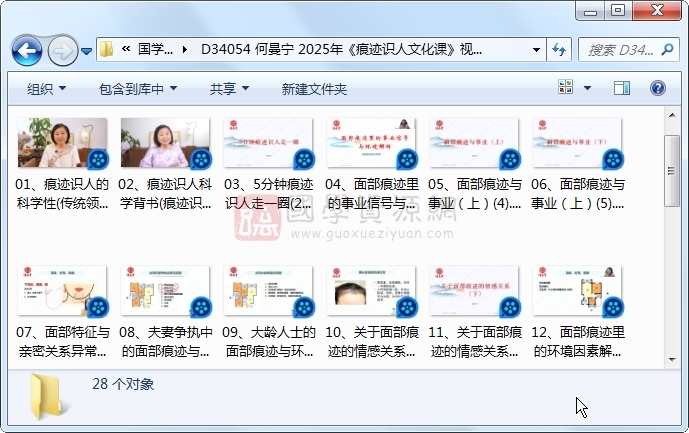Select thumbnail 08、夫妻争执中的面部痕迹
Screen dimensions: 689x433
pos(165,291)
